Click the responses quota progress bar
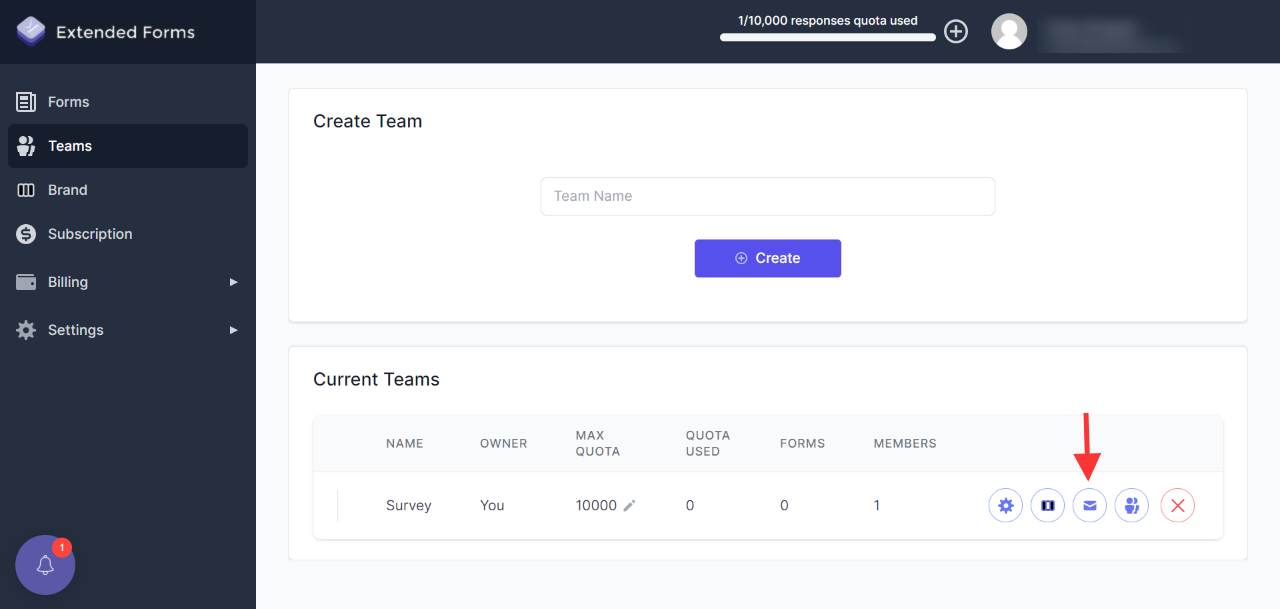1280x609 pixels. (828, 37)
